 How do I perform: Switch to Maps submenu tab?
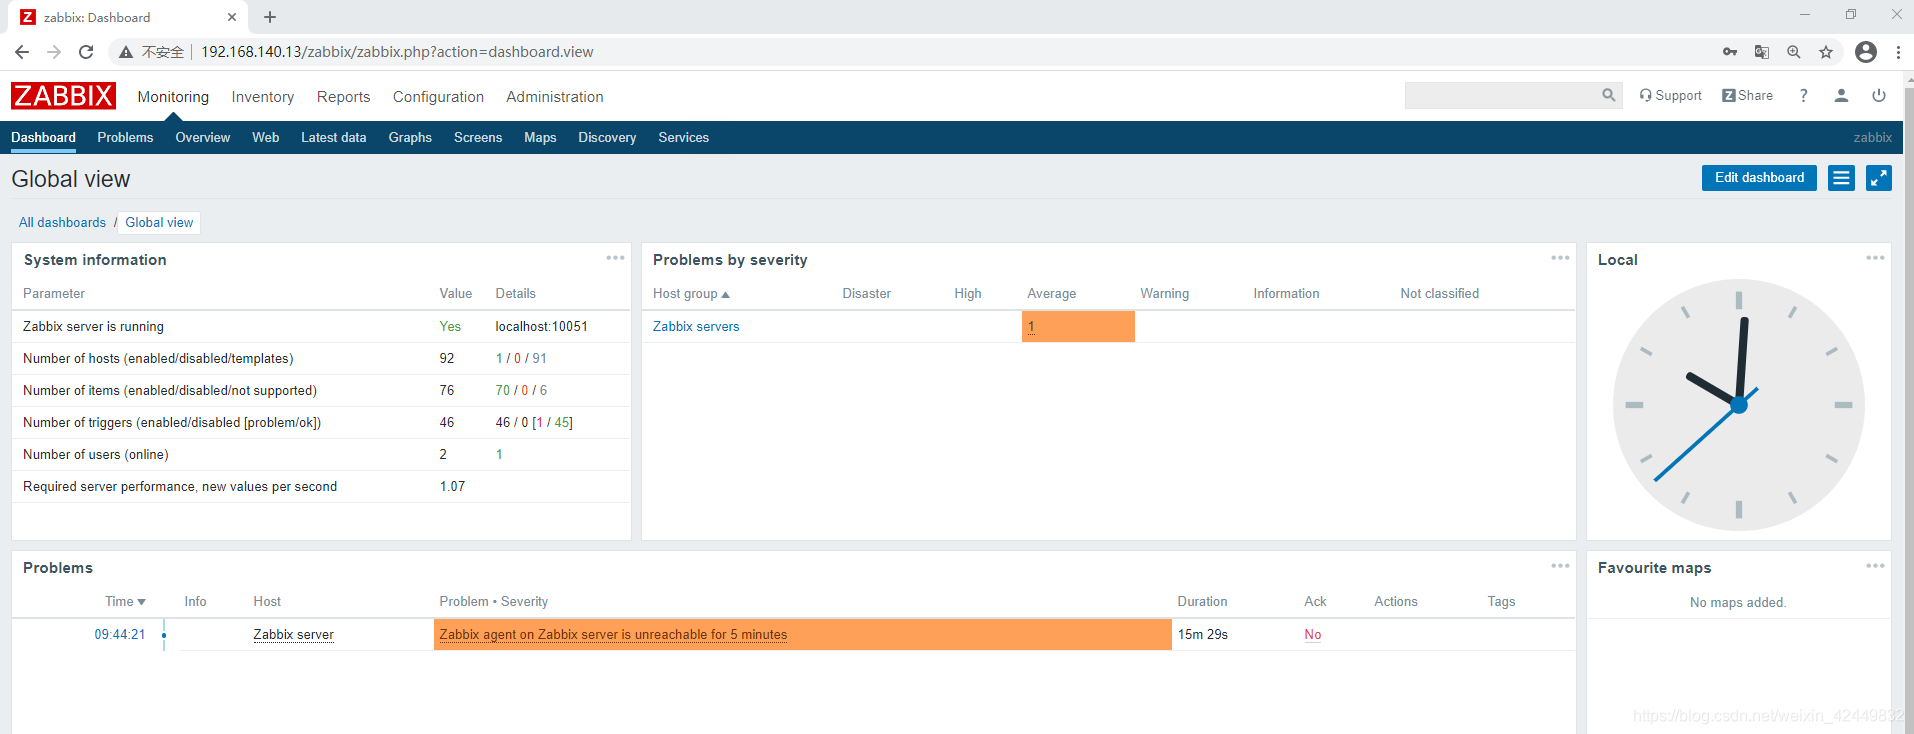[540, 138]
